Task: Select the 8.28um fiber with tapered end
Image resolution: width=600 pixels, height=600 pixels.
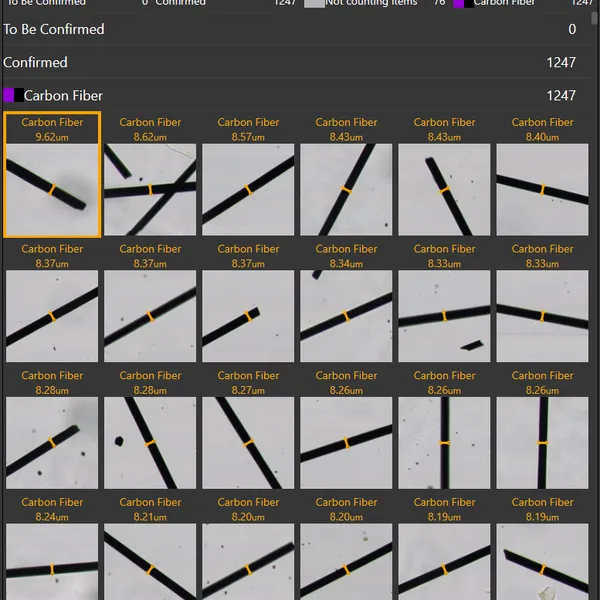Action: pyautogui.click(x=52, y=428)
